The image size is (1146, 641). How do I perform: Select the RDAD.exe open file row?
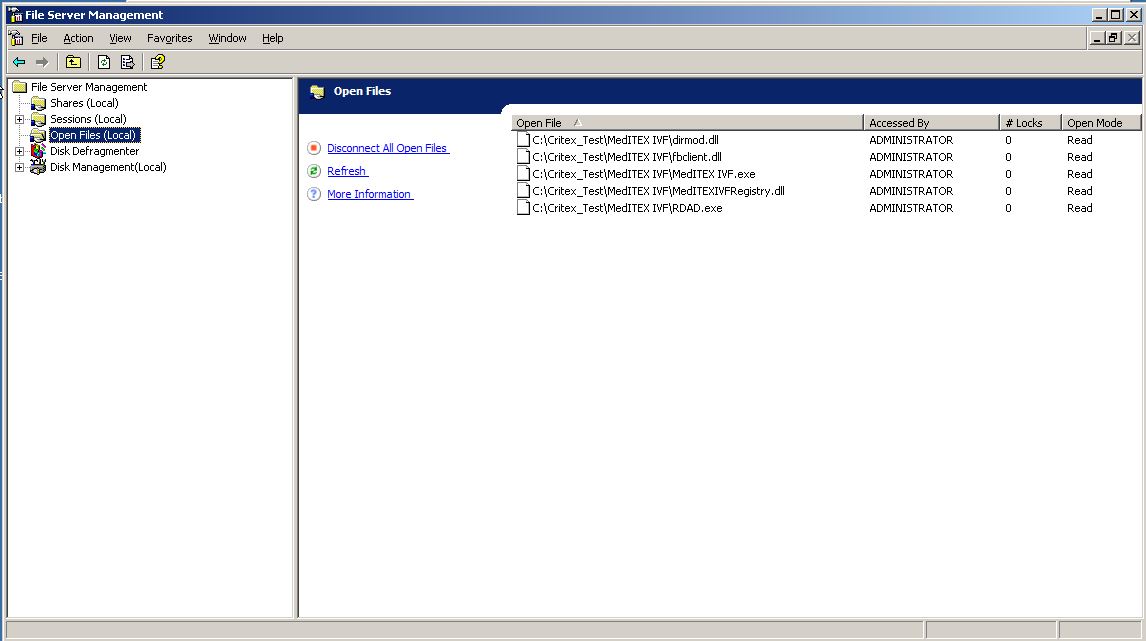[x=826, y=208]
